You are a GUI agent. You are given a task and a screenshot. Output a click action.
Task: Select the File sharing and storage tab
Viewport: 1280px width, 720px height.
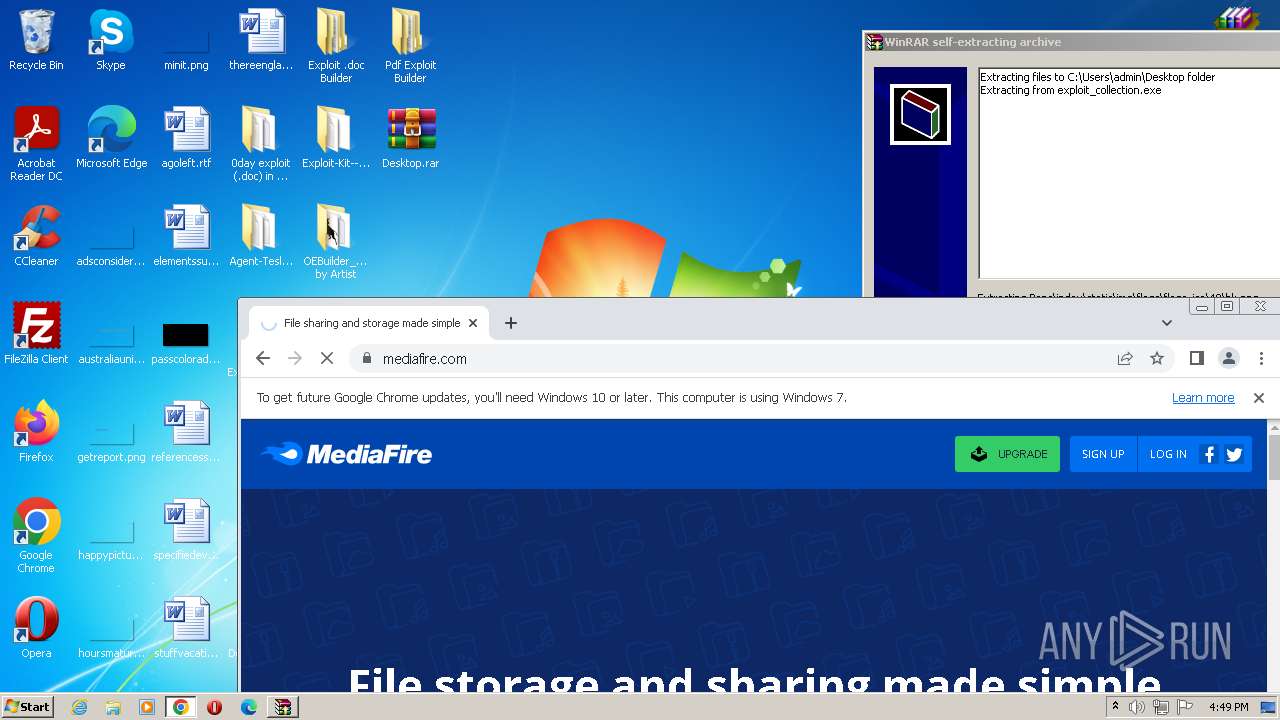pos(368,323)
